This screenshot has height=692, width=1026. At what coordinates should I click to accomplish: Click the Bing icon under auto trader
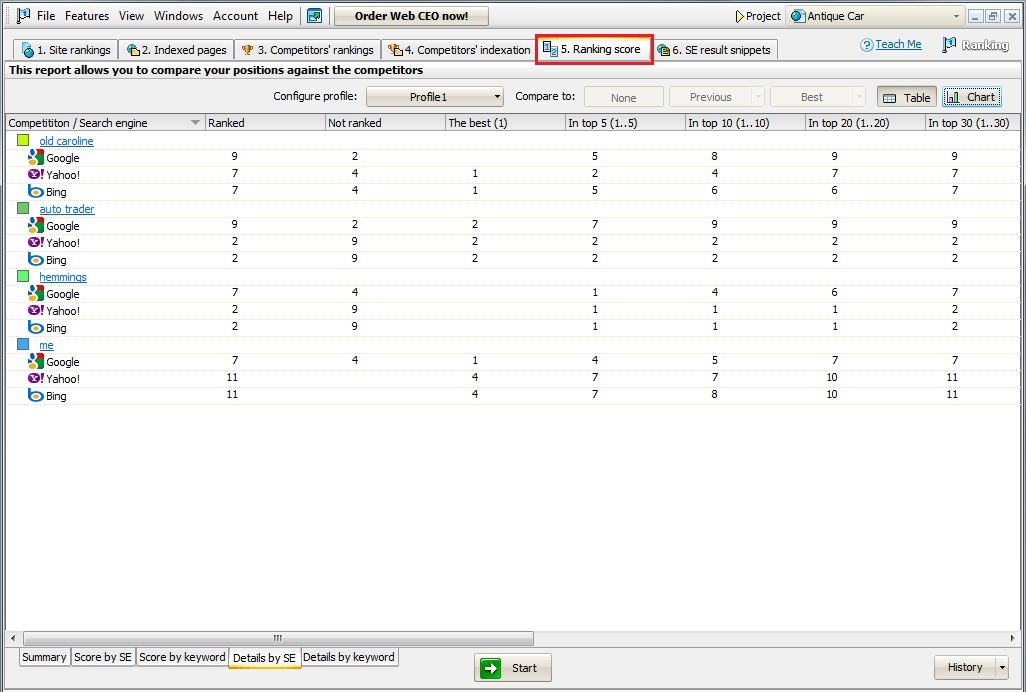[x=36, y=259]
